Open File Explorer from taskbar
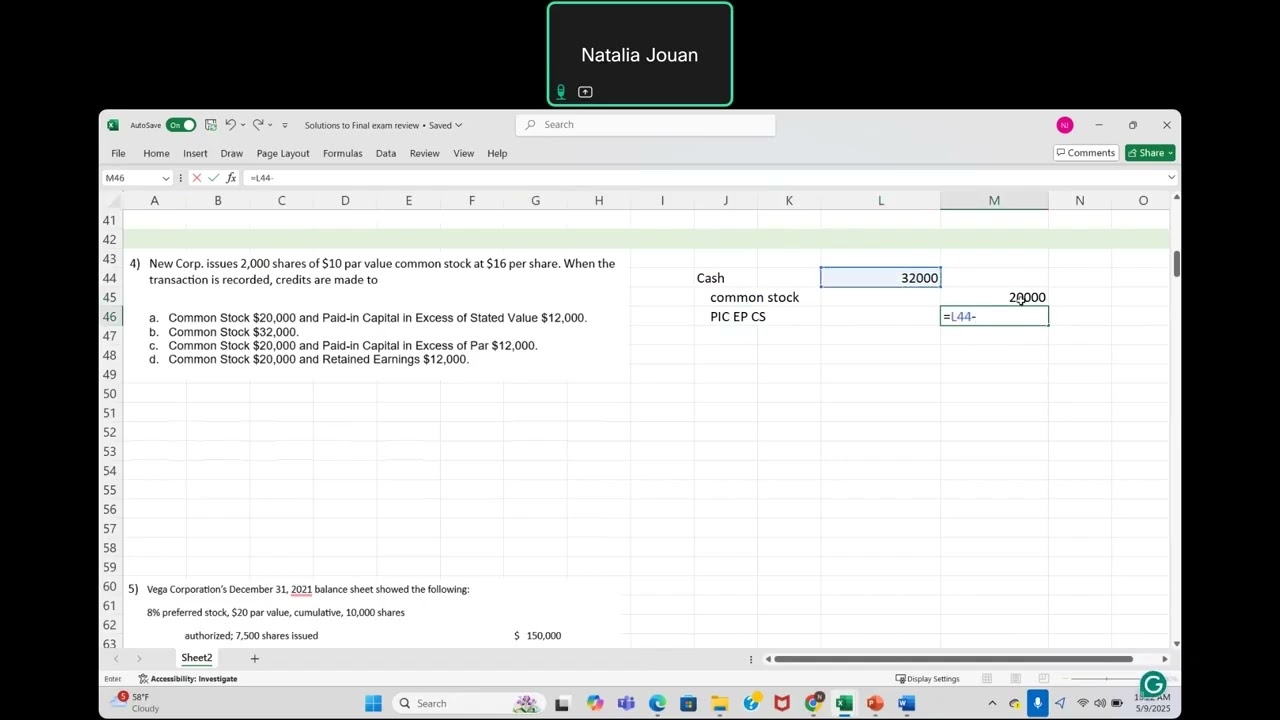The width and height of the screenshot is (1280, 720). tap(719, 703)
